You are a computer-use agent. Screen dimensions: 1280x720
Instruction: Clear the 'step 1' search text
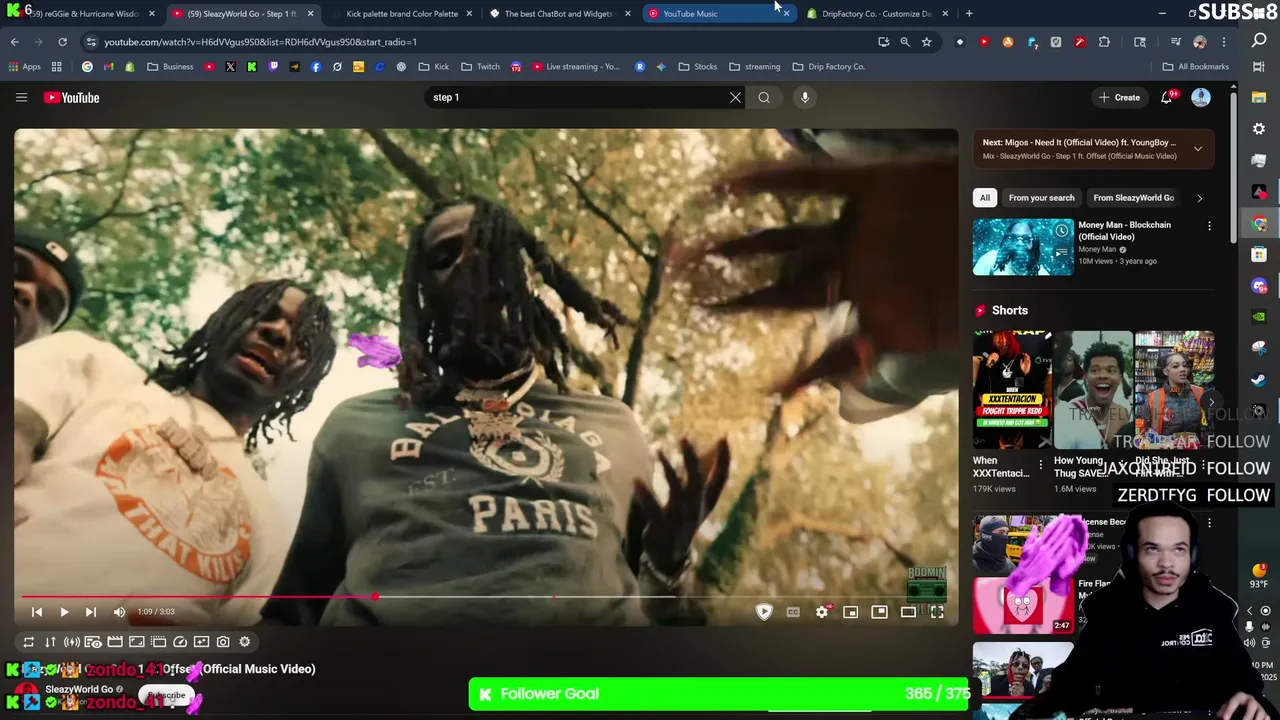[735, 97]
